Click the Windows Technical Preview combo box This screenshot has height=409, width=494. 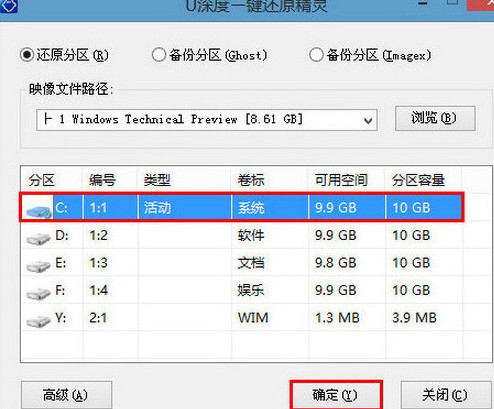[207, 120]
